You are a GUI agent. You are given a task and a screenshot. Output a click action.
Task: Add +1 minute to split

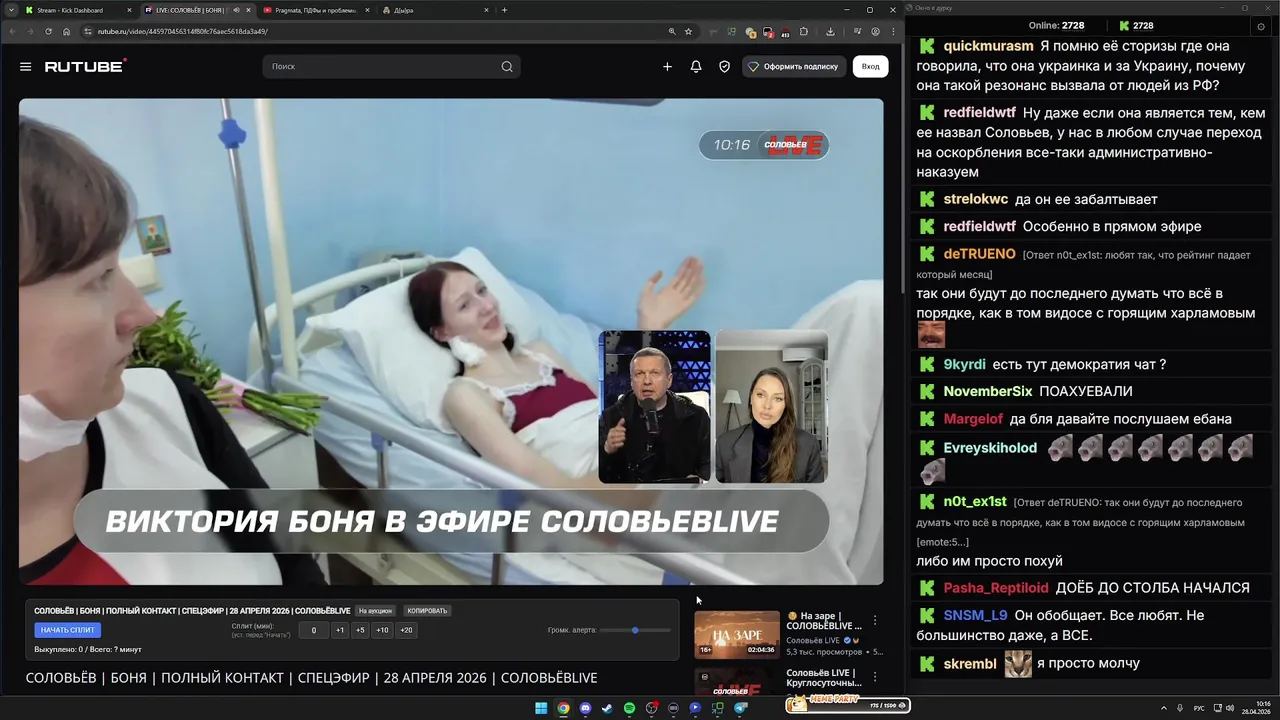(x=340, y=630)
